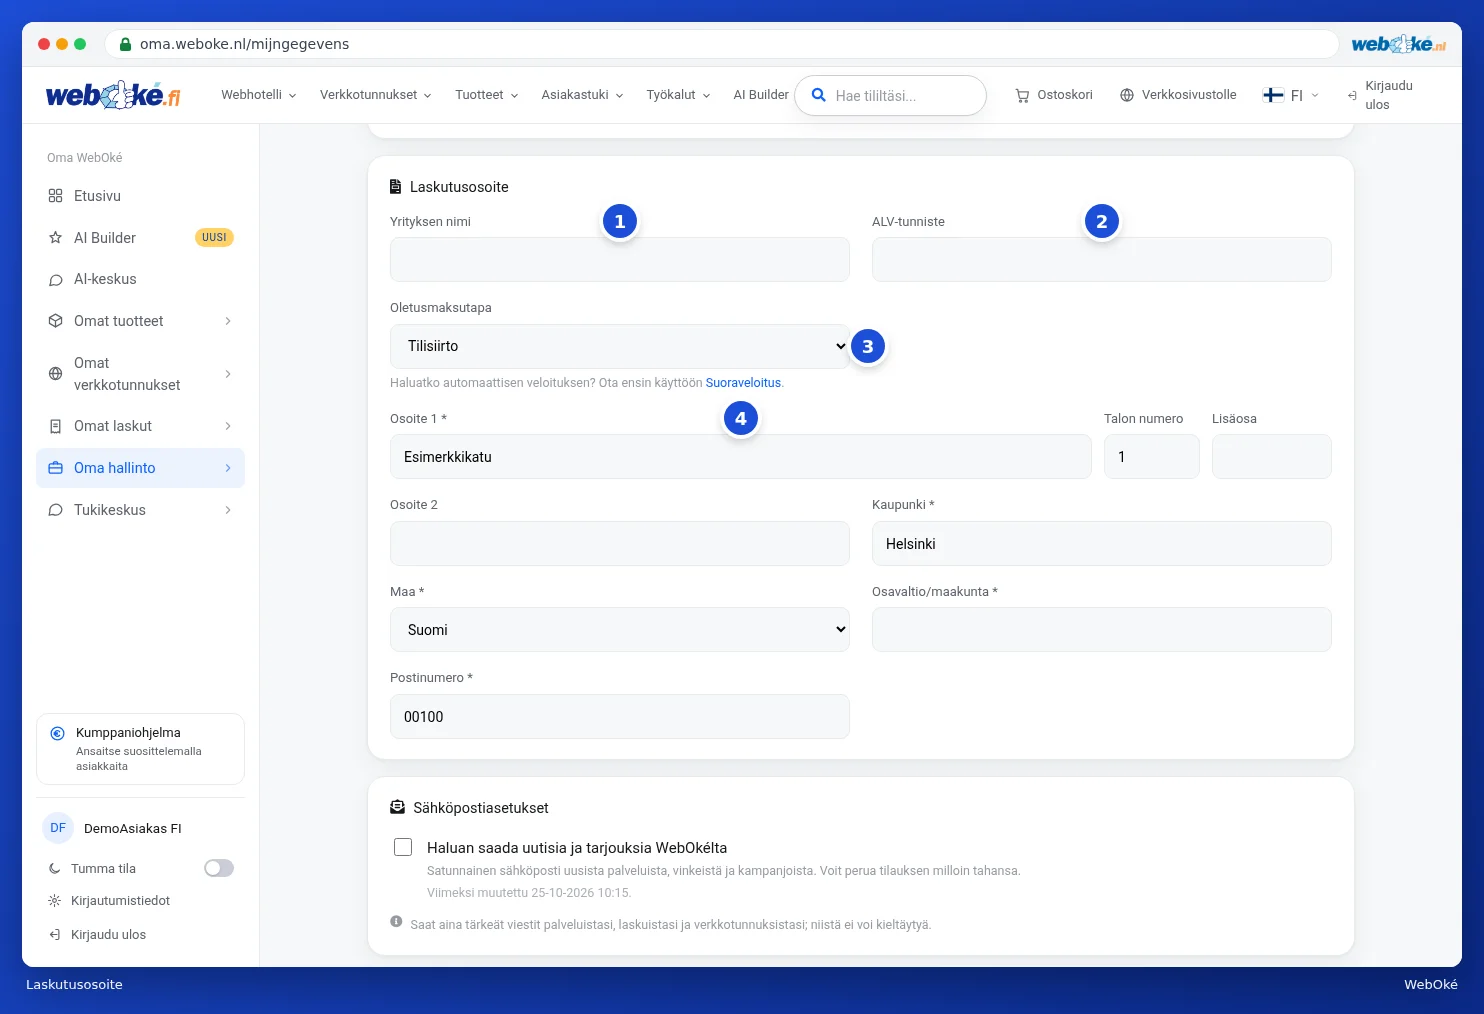Click the Kirjautumistiedot gear icon
The width and height of the screenshot is (1484, 1014).
click(55, 901)
